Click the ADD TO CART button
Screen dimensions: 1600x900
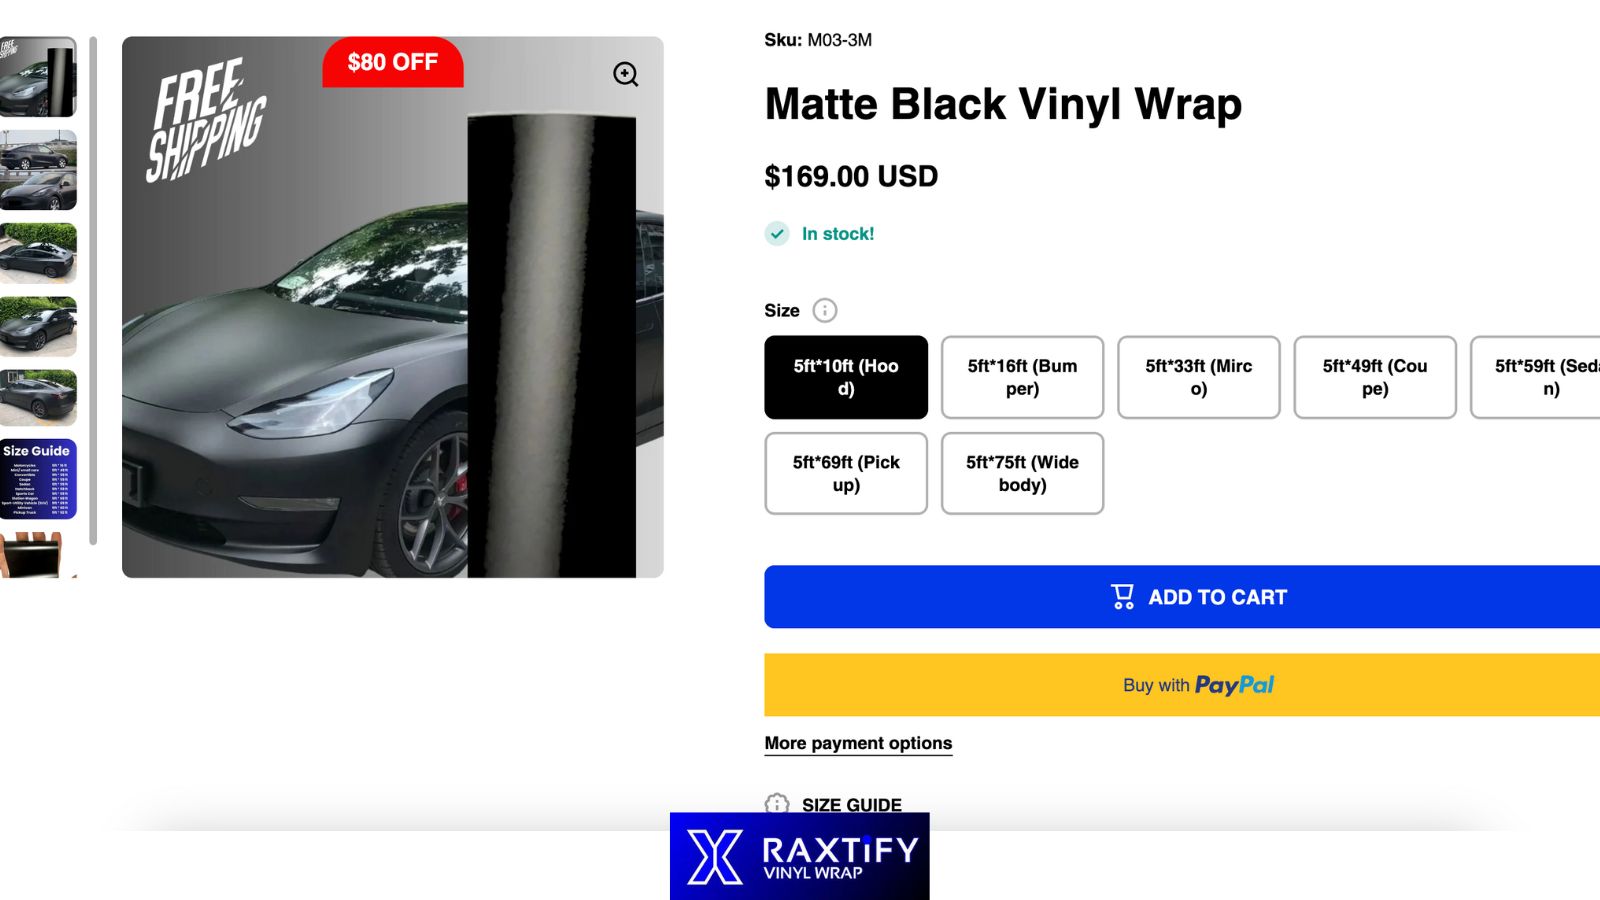tap(1198, 596)
